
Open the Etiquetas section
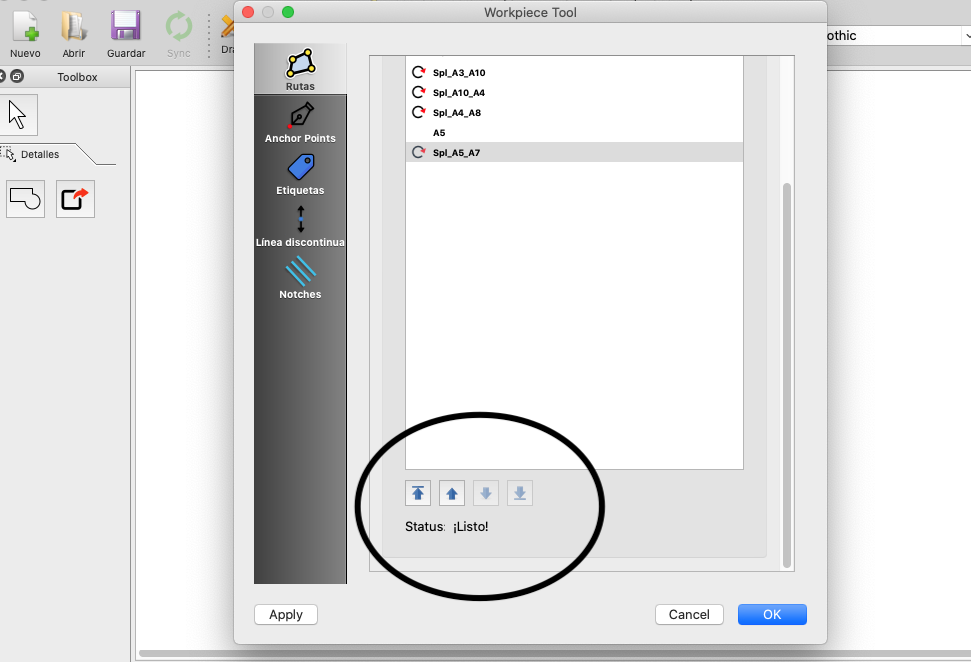[300, 174]
